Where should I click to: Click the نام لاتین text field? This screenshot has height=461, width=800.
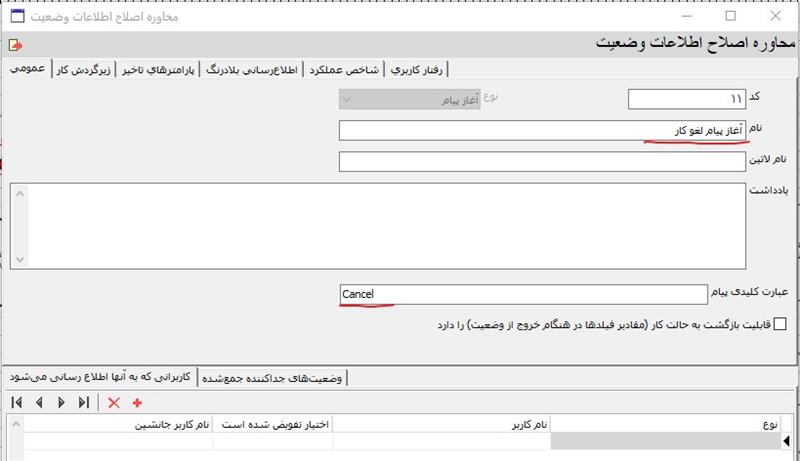[x=543, y=162]
